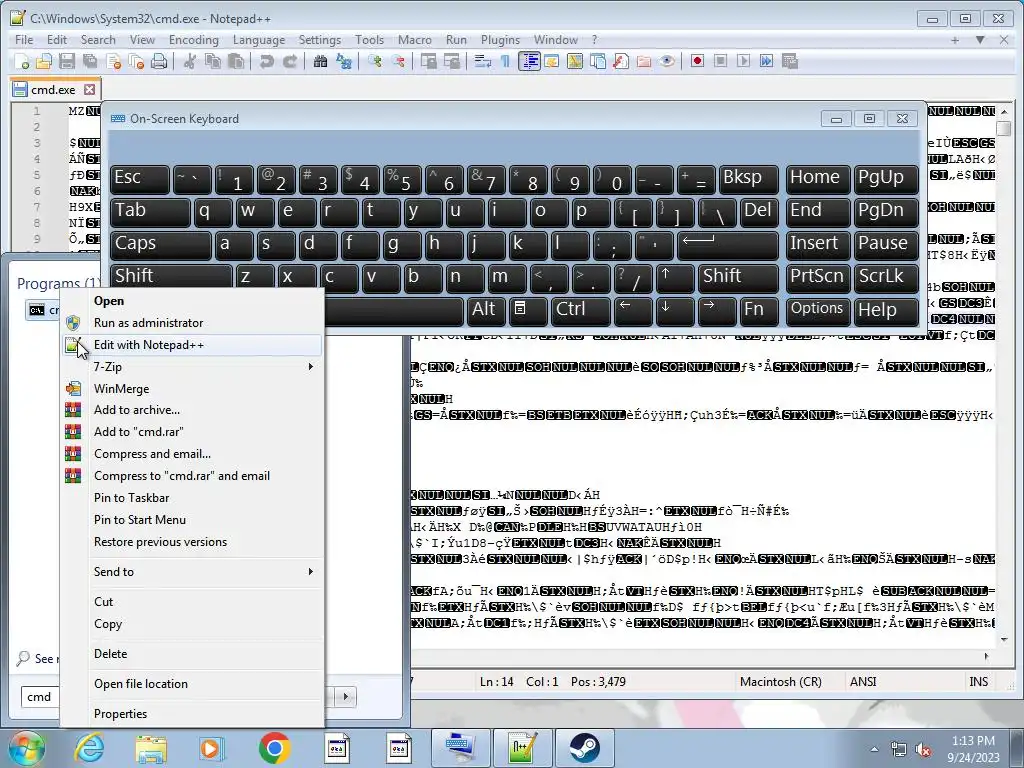Click the Save toolbar icon

click(67, 61)
